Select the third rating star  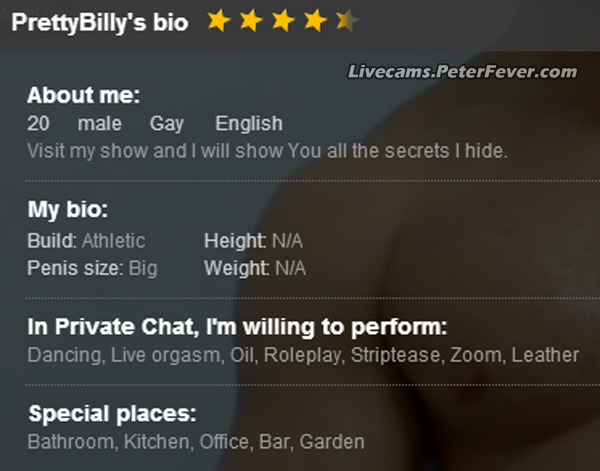click(283, 21)
